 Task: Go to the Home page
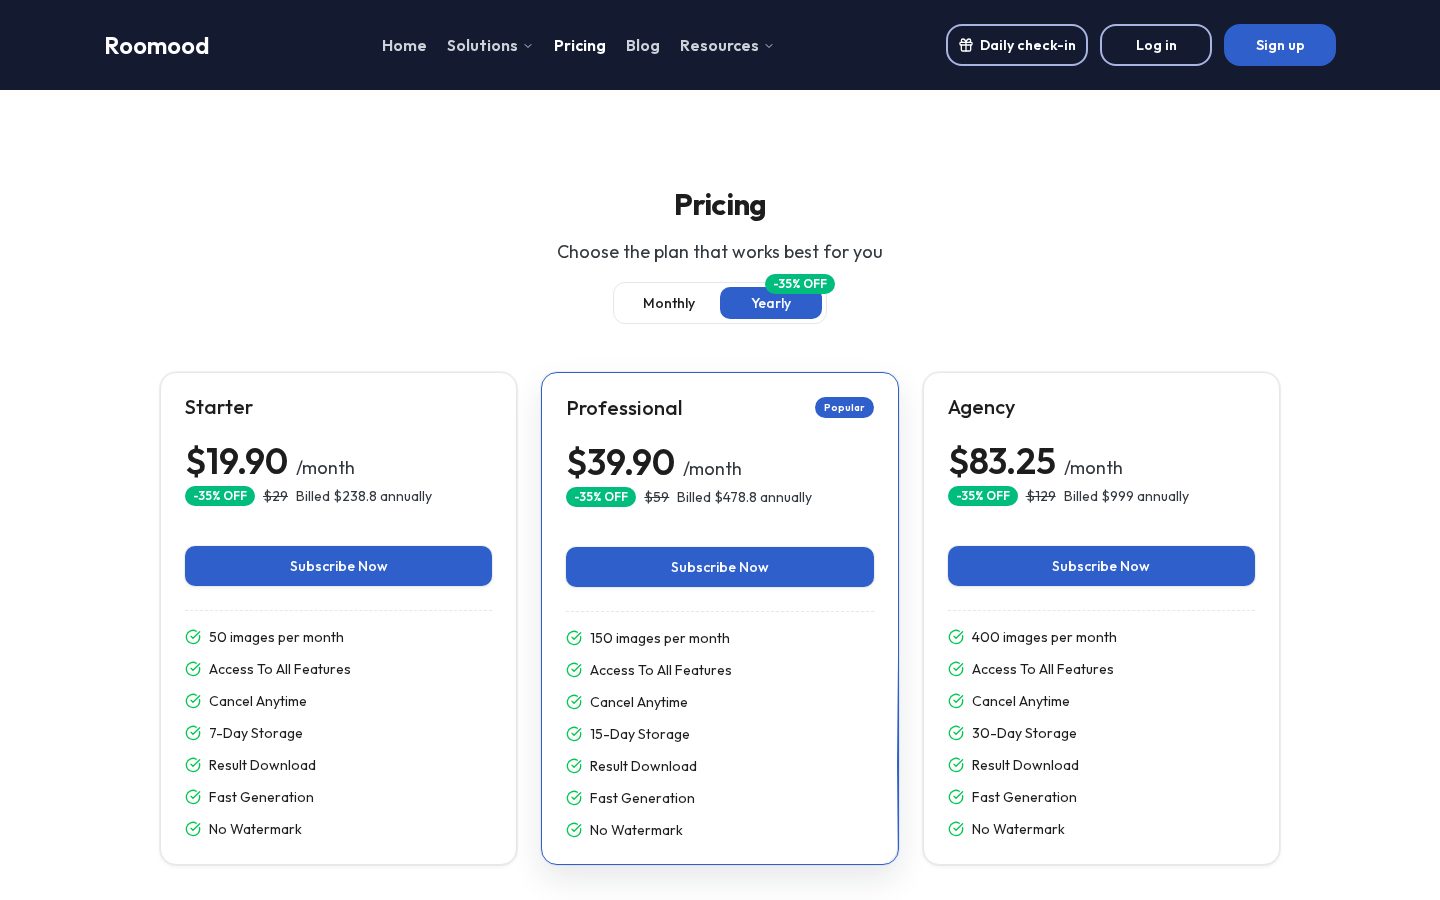(x=404, y=46)
